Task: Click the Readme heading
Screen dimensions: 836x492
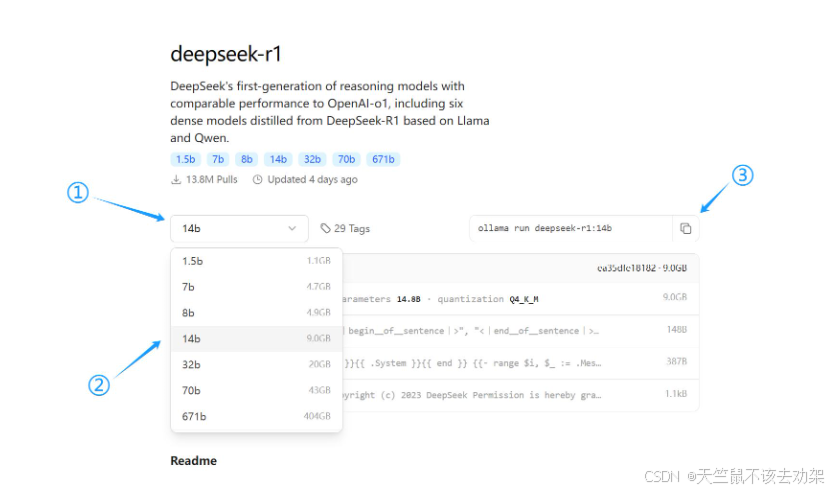Action: pos(194,461)
